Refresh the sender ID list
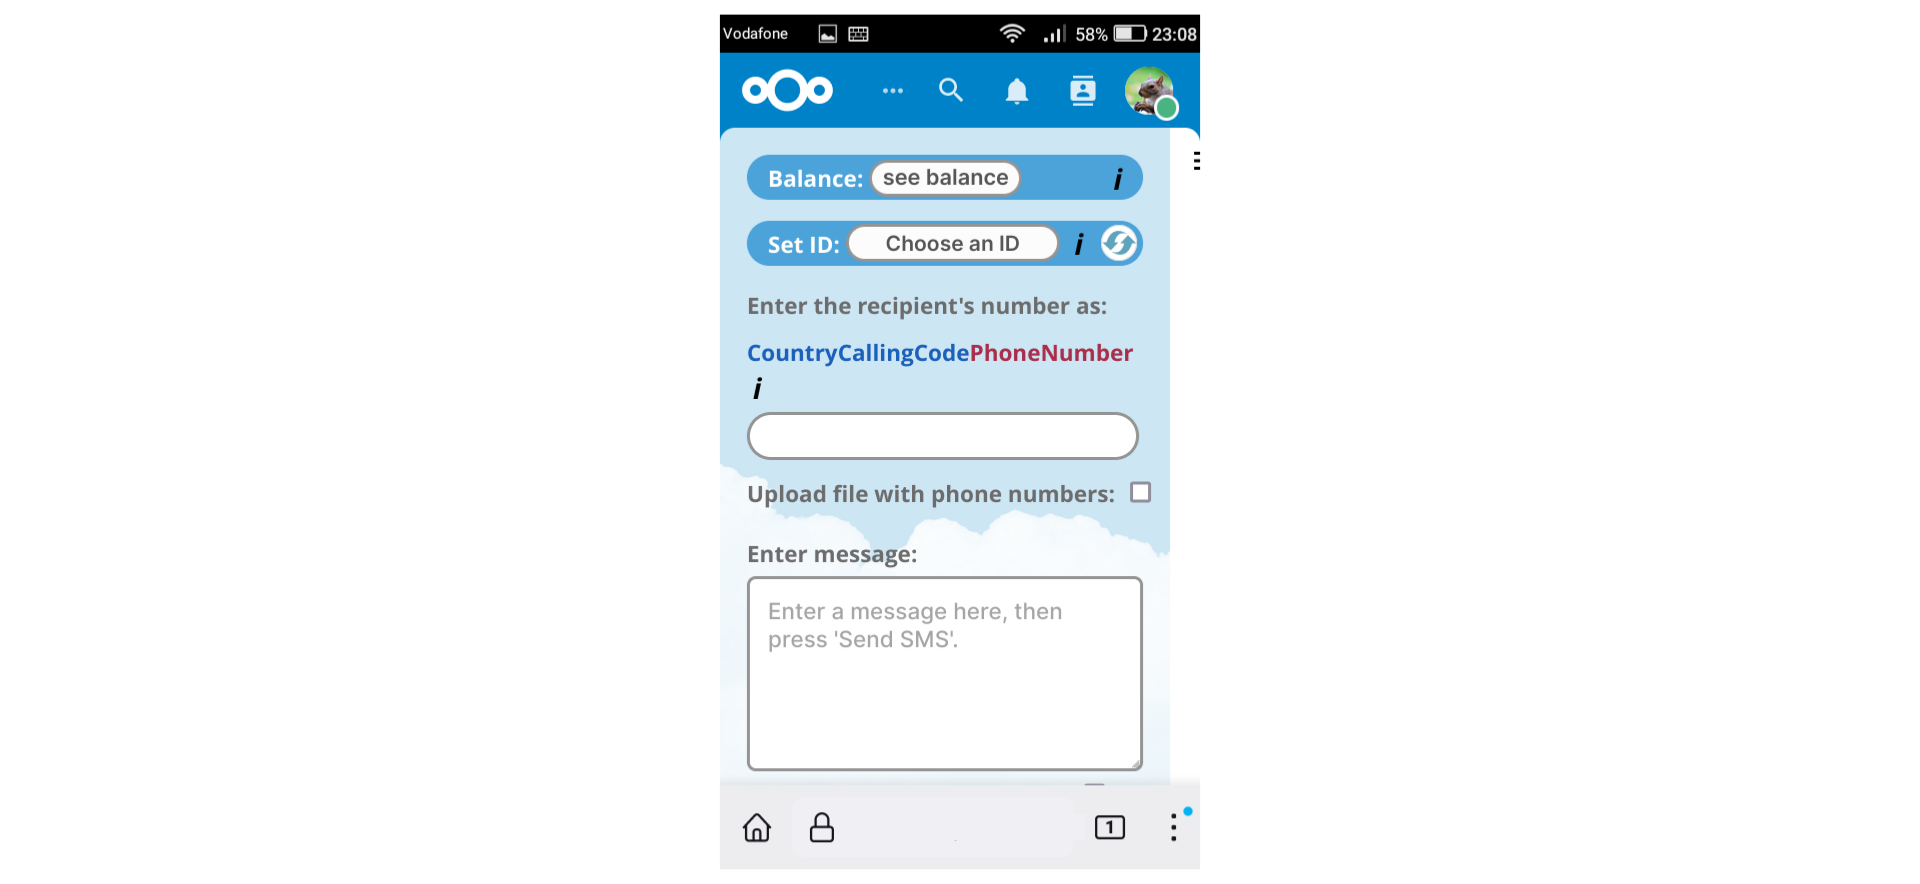Screen dimensions: 1920x884 click(x=1119, y=243)
